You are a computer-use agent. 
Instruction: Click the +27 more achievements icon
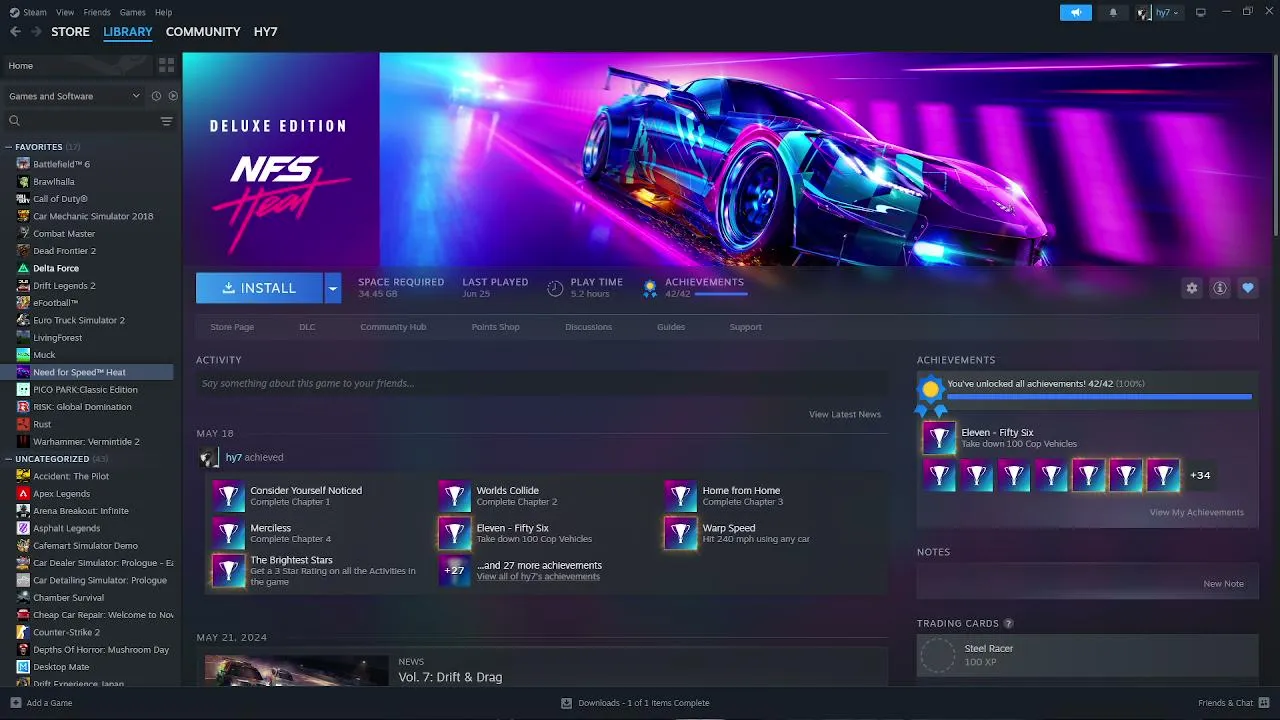(455, 570)
